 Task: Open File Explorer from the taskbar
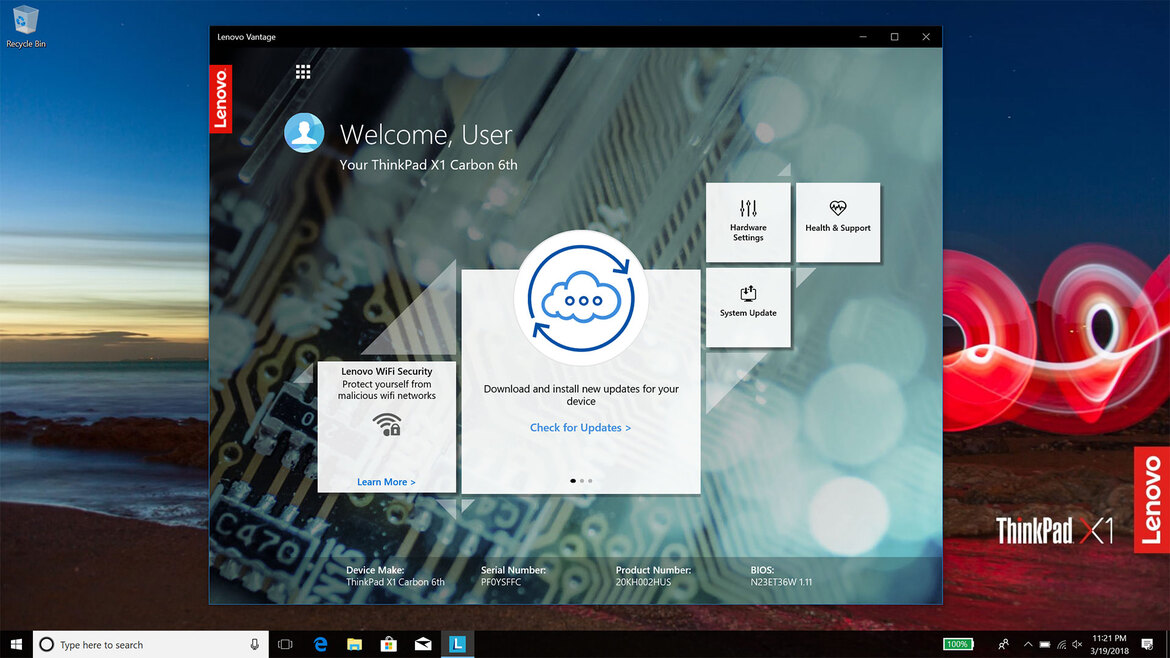coord(354,644)
